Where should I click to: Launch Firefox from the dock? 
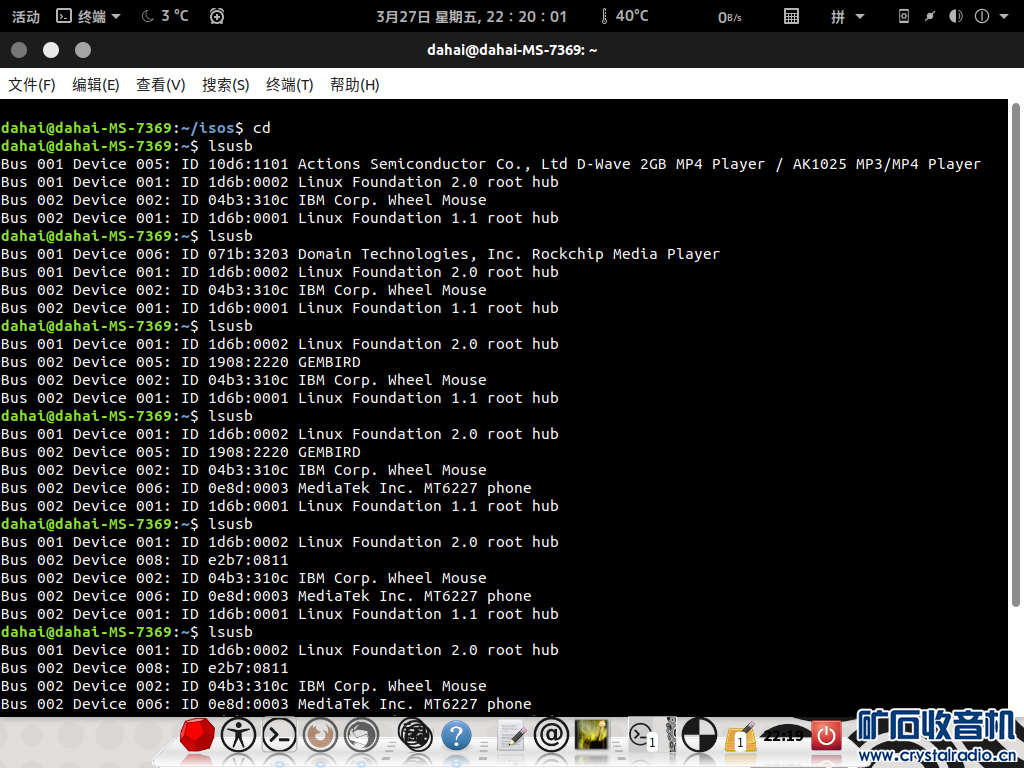click(x=321, y=735)
